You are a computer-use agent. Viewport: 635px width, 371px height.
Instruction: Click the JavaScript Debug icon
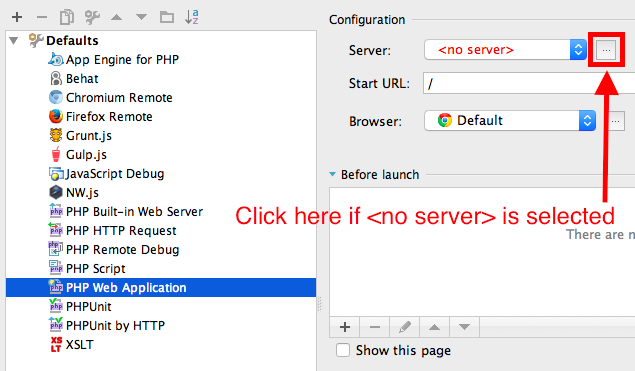(56, 174)
